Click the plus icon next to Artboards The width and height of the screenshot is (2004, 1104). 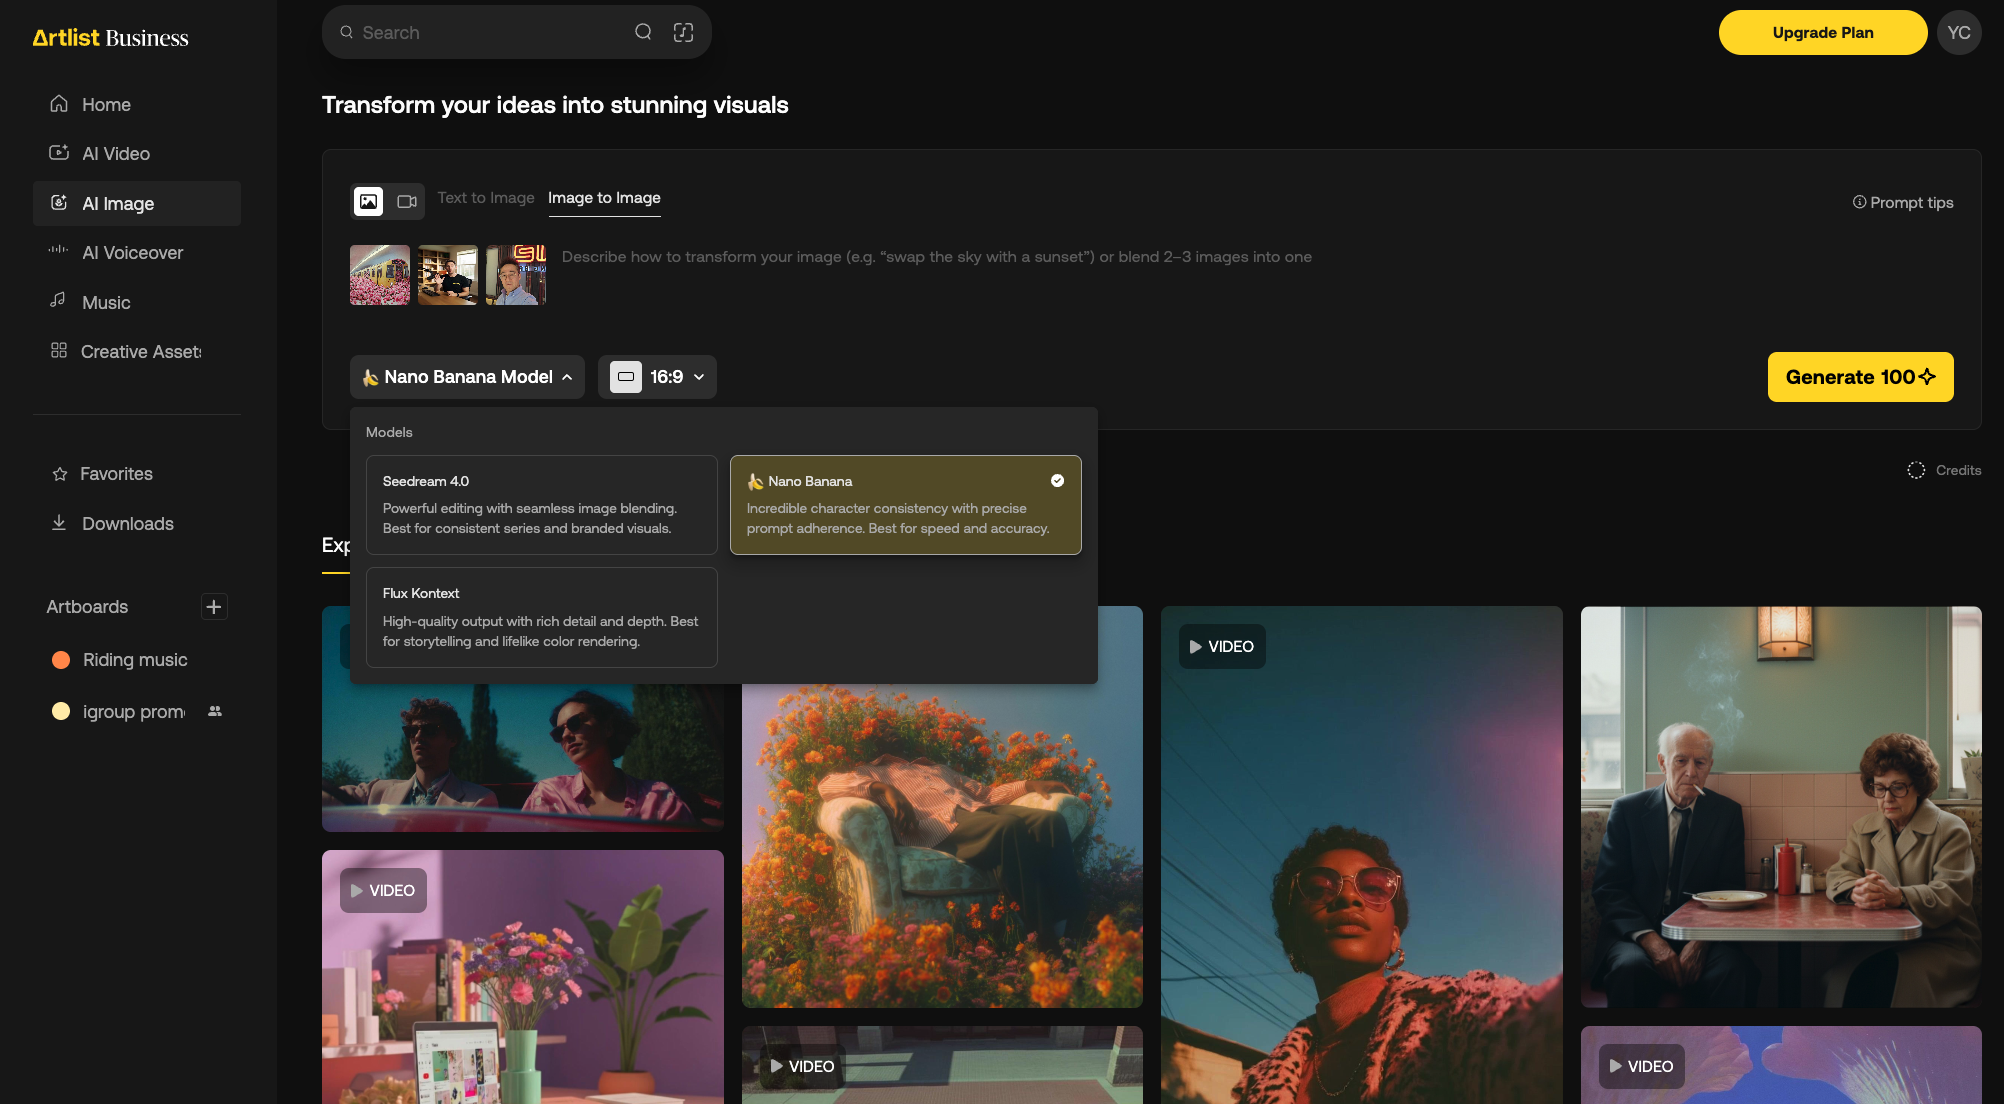[x=214, y=607]
